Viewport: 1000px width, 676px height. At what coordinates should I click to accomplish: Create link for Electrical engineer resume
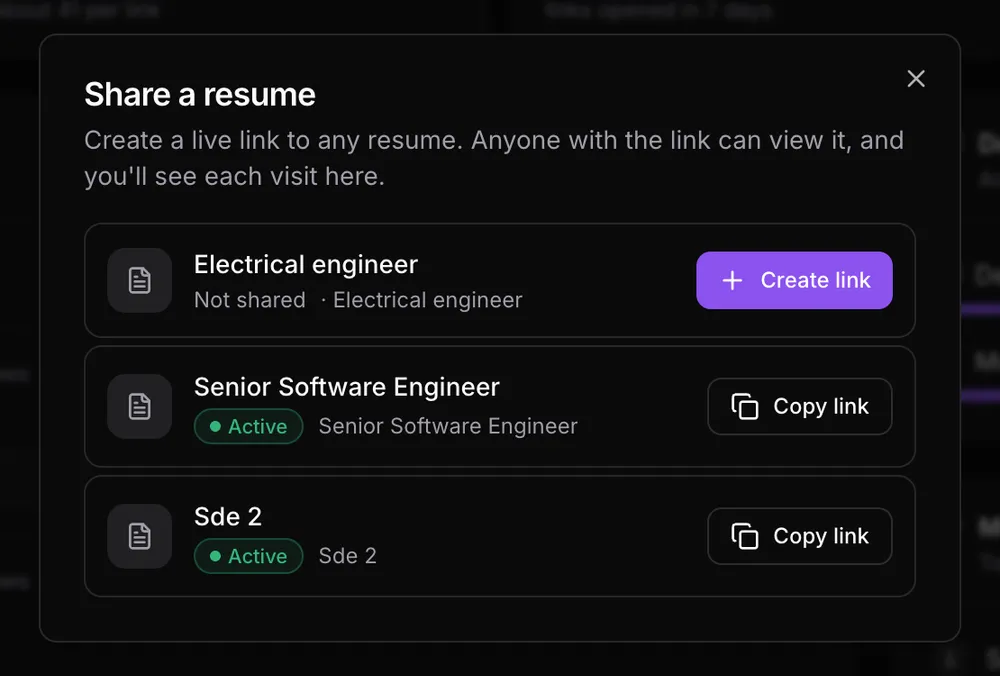tap(794, 280)
